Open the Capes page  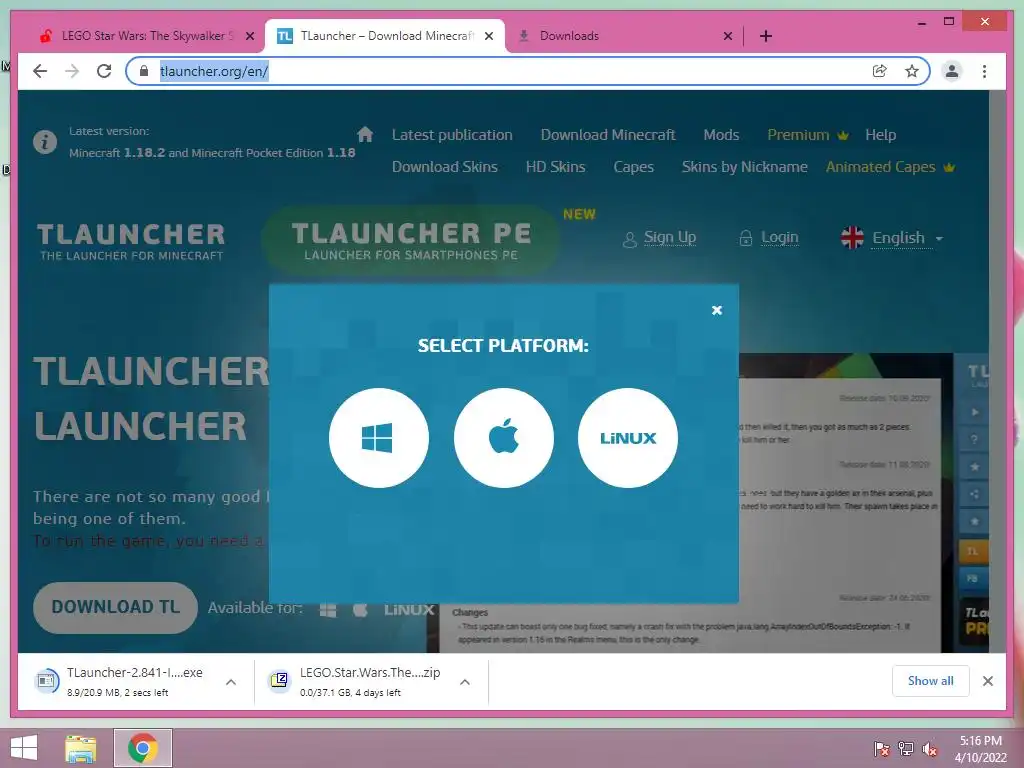[x=633, y=167]
